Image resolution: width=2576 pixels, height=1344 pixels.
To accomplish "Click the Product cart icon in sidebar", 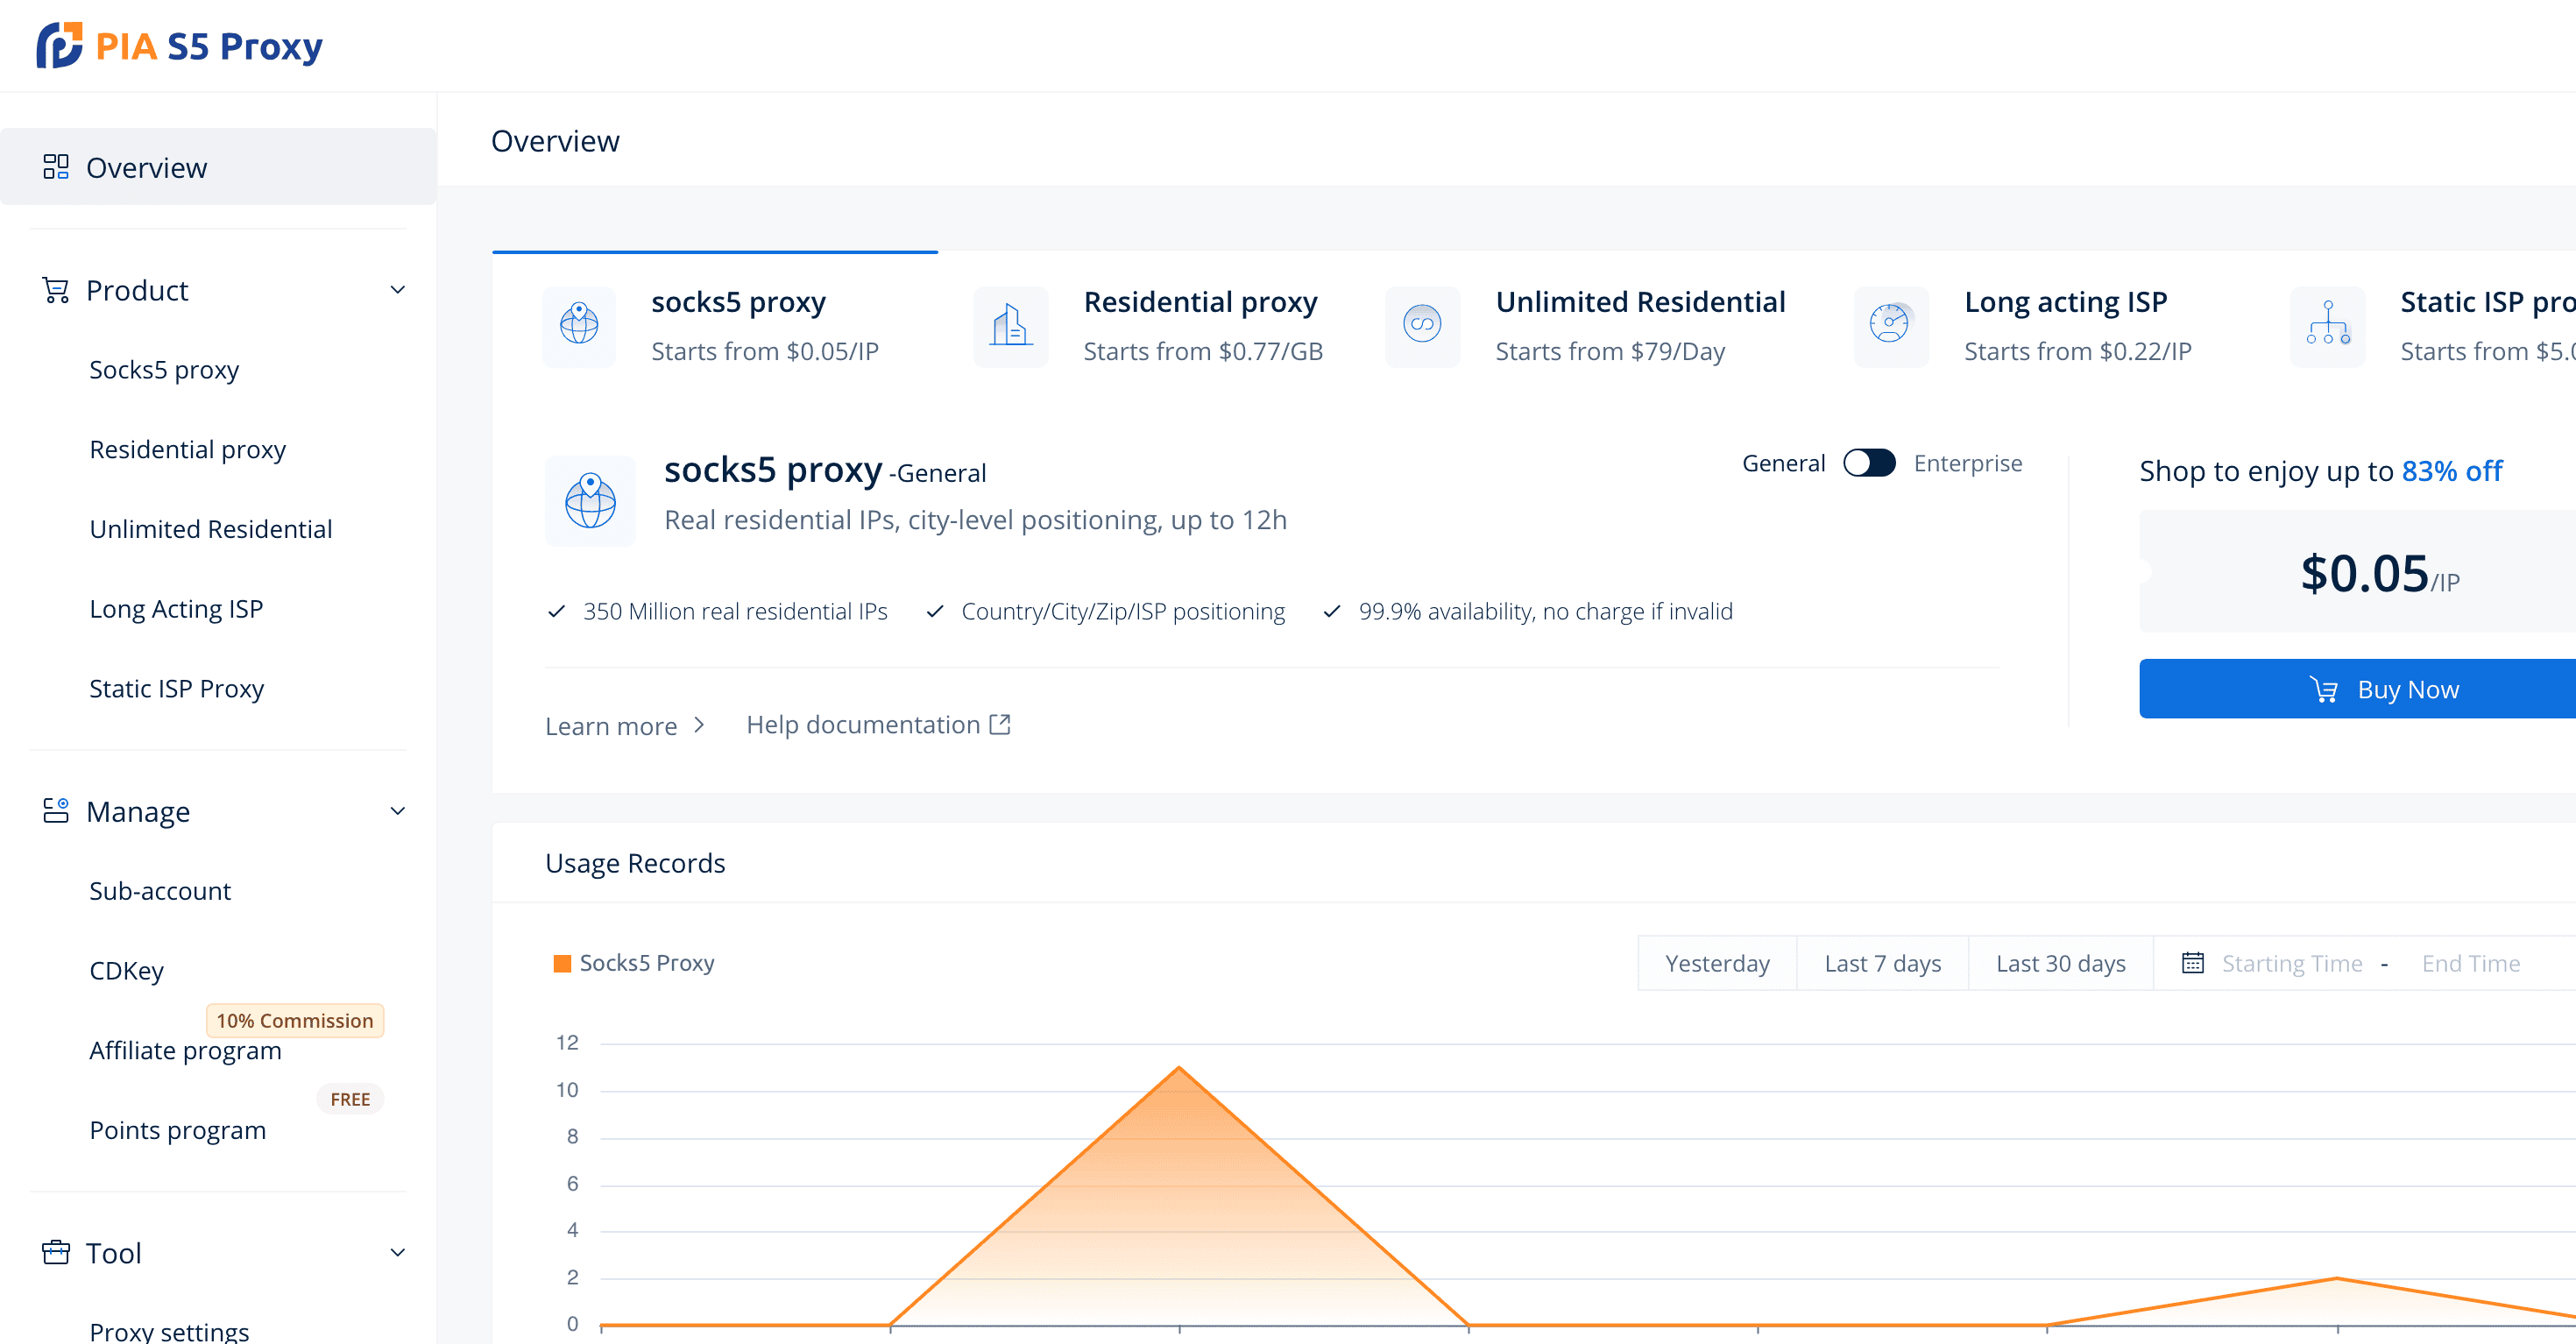I will coord(56,290).
